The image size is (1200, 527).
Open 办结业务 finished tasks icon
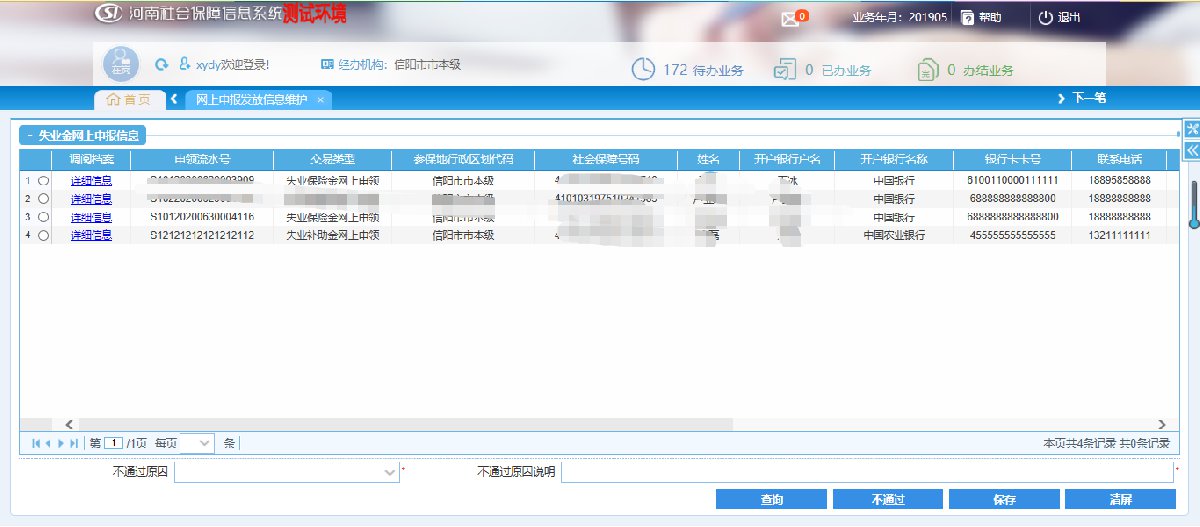[x=927, y=69]
